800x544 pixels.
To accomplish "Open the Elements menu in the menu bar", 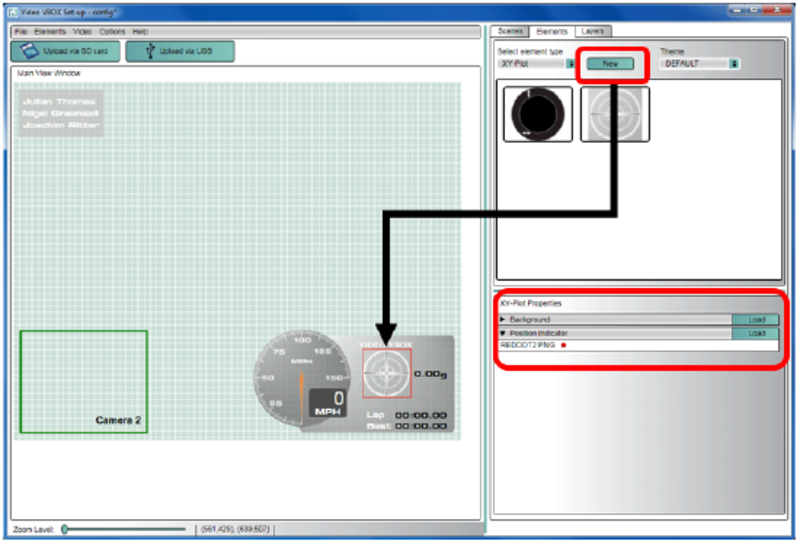I will tap(49, 32).
